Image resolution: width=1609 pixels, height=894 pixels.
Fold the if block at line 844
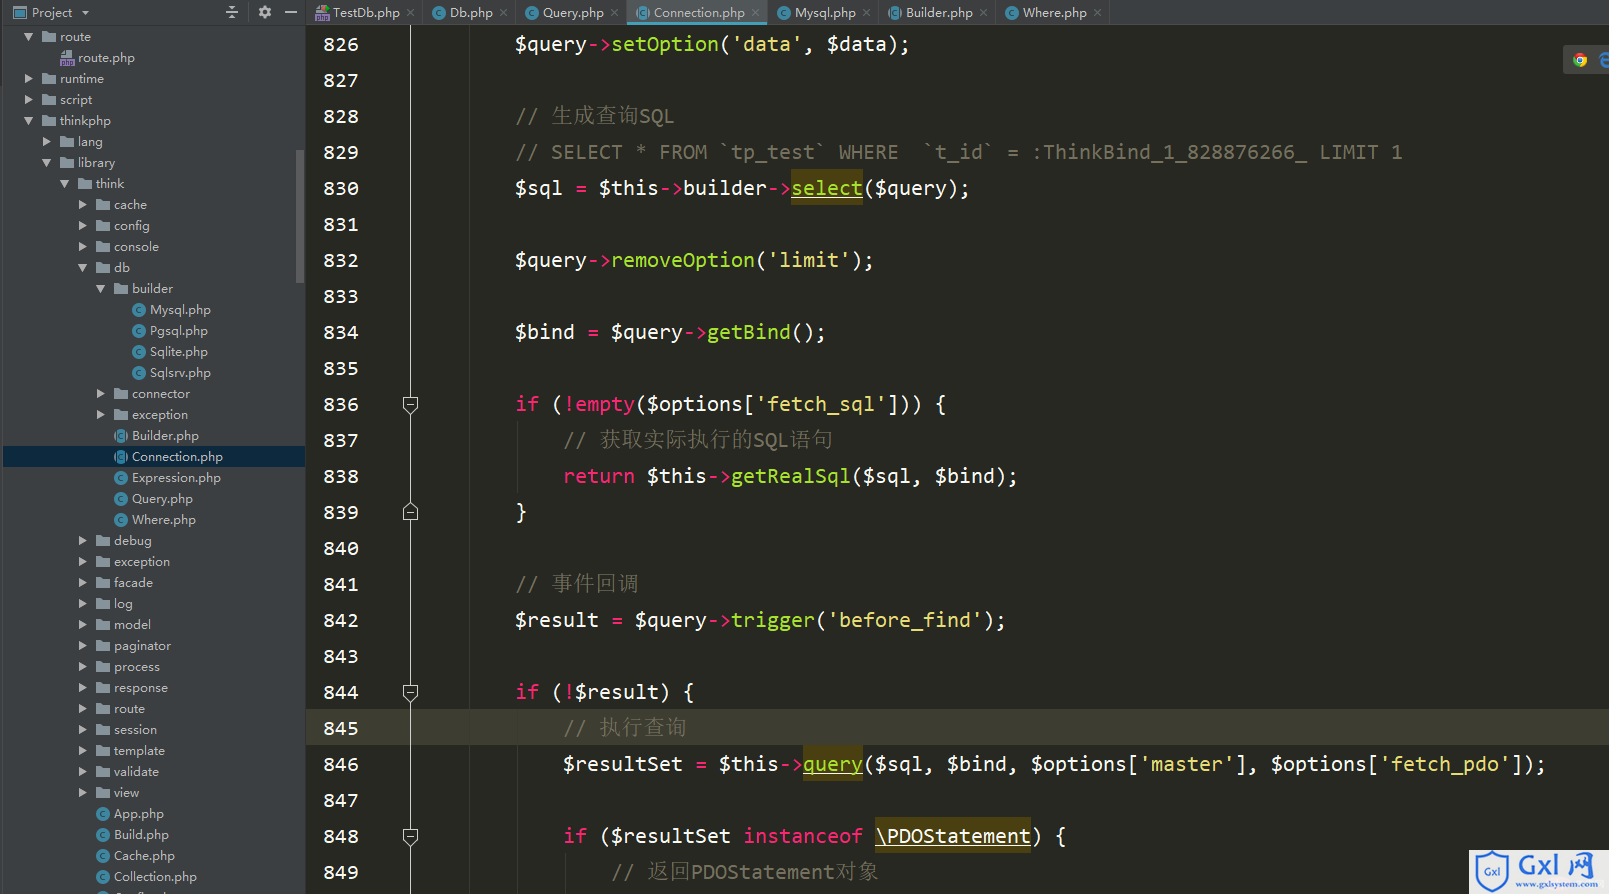(x=410, y=692)
